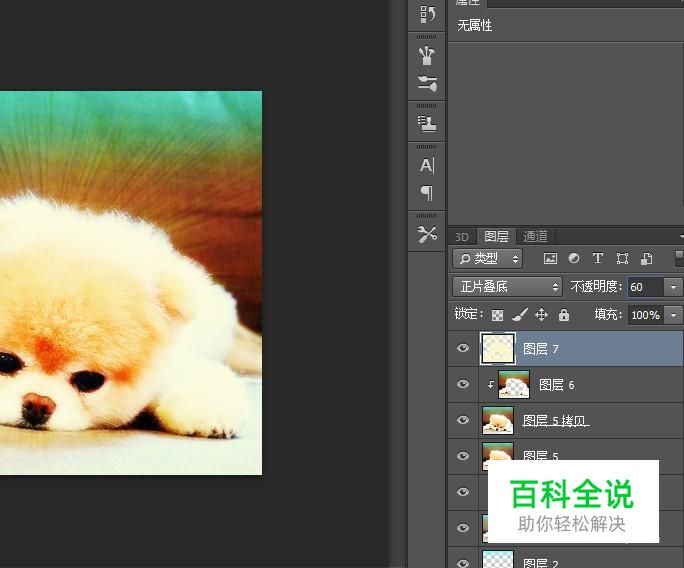
Task: Open the Paragraph panel icon
Action: 427,192
